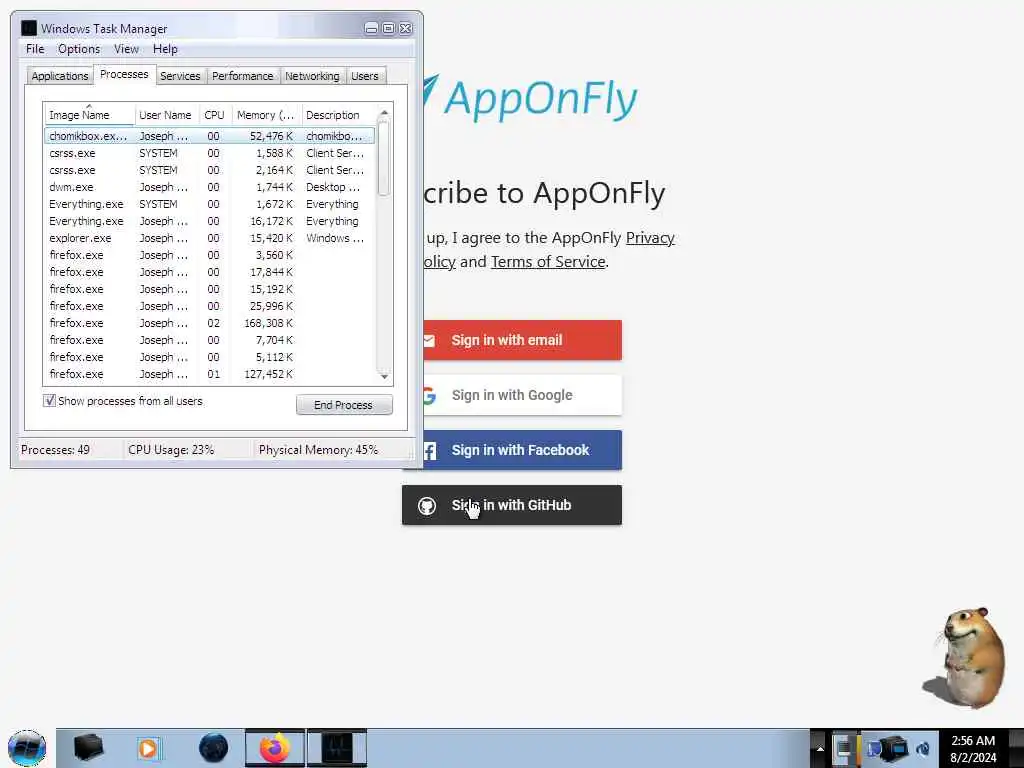Click the GitHub logo on sign-in button
1024x768 pixels.
(x=427, y=505)
